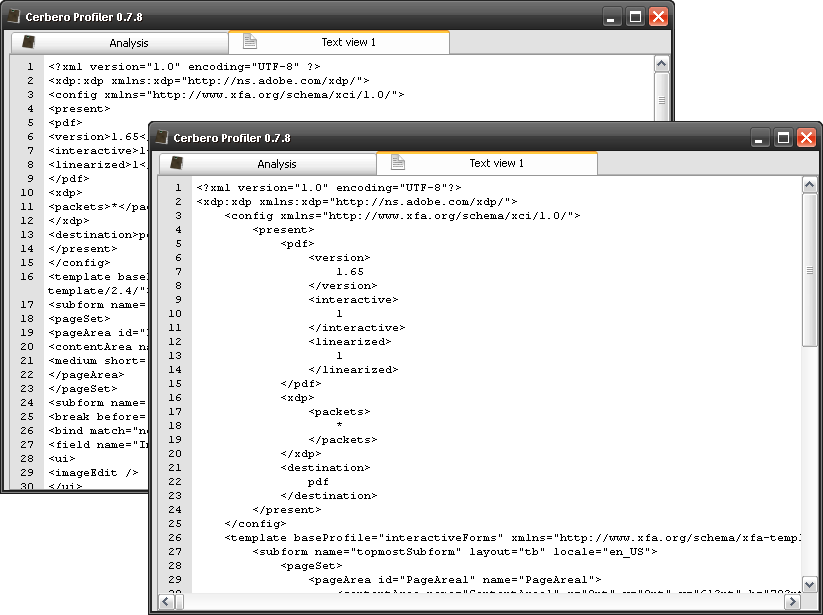Click scroll left arrow in front window

pos(166,601)
